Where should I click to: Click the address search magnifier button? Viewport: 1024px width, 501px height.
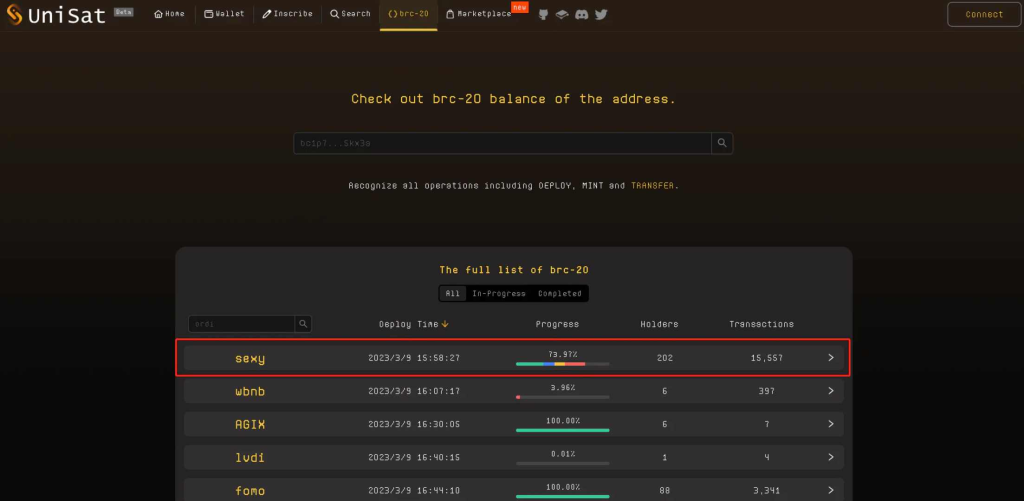722,143
